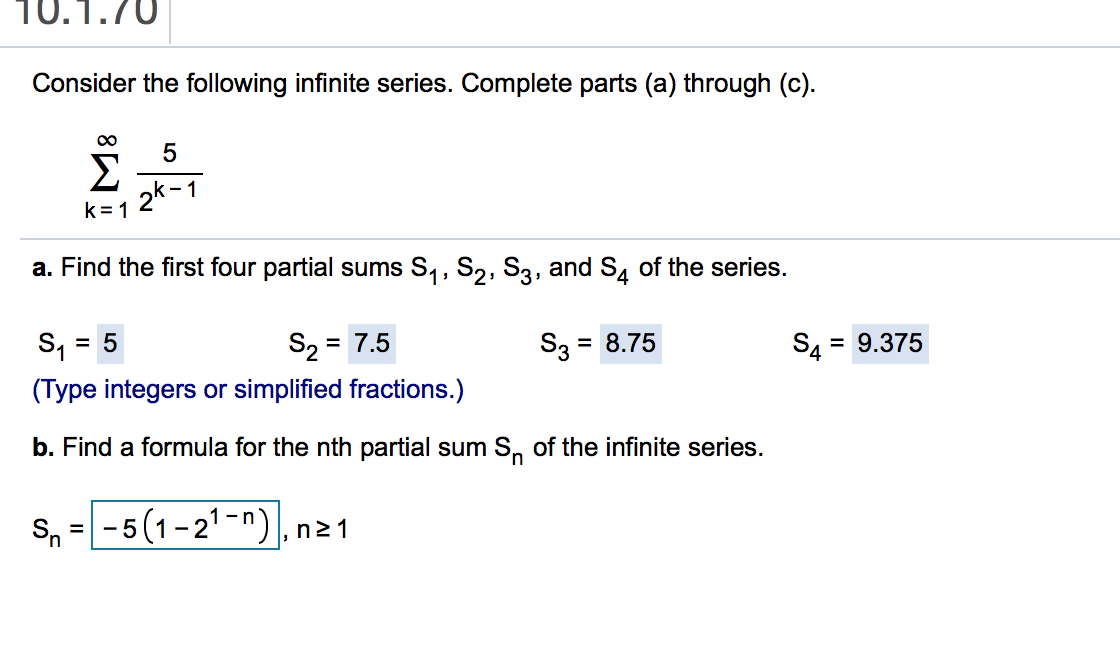Click the part a instructions line
This screenshot has height=668, width=1120.
point(410,267)
